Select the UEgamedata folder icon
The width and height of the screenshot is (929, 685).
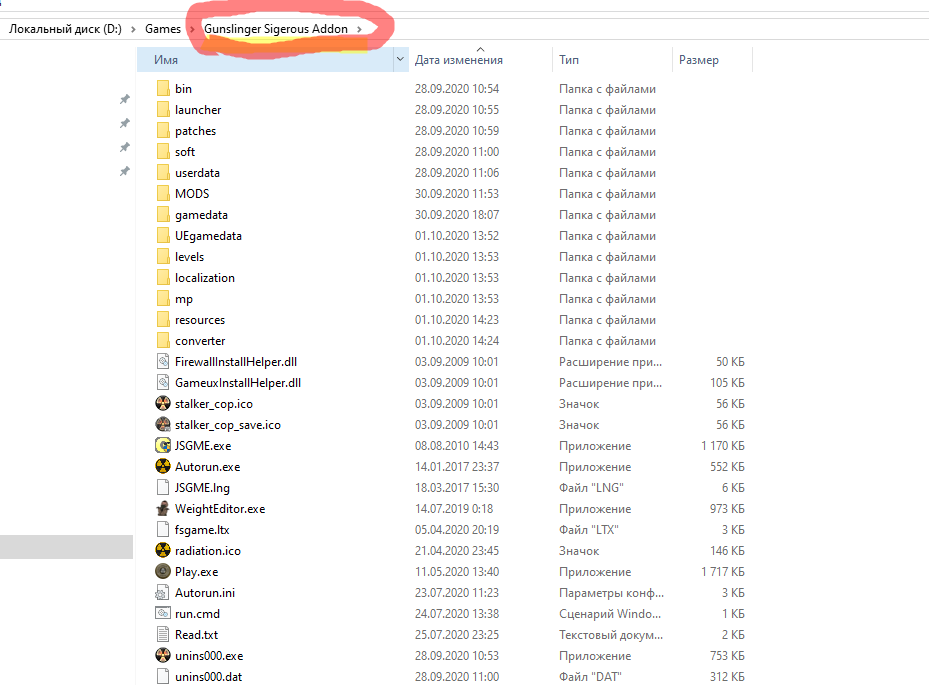[163, 236]
